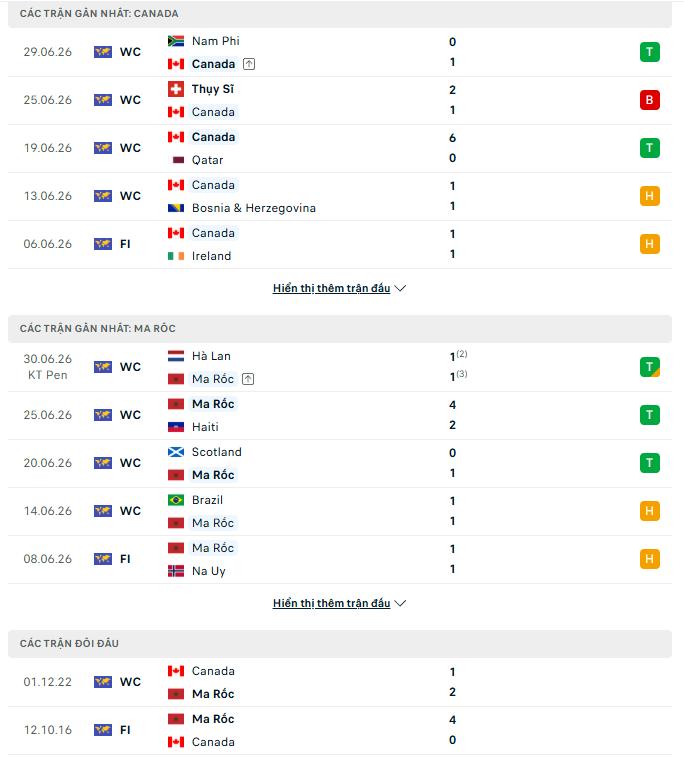684x757 pixels.
Task: Click the Scotland flag icon
Action: pyautogui.click(x=176, y=452)
